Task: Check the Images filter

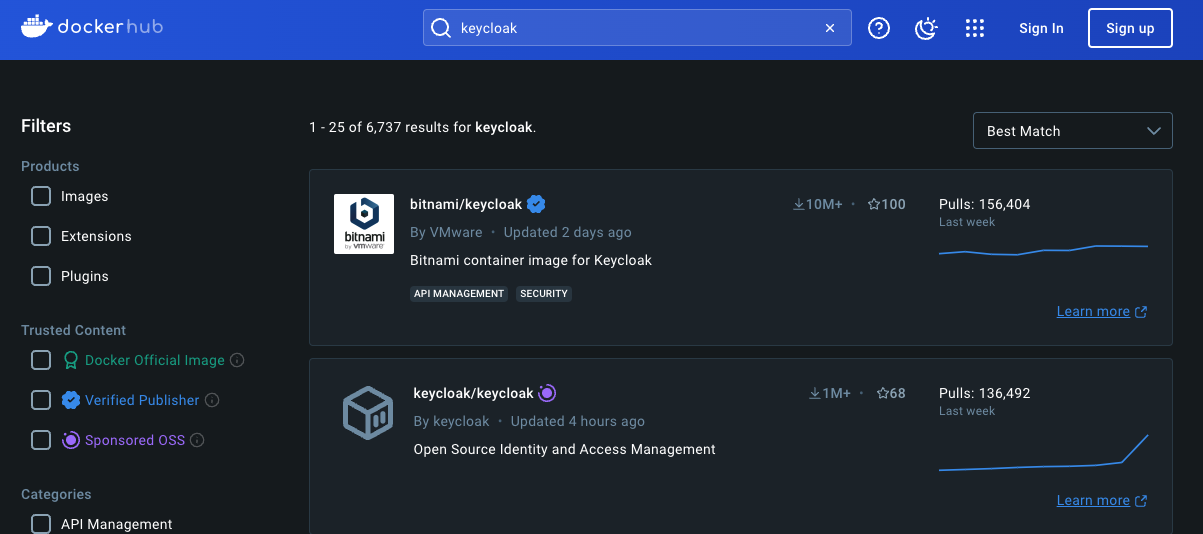Action: (41, 196)
